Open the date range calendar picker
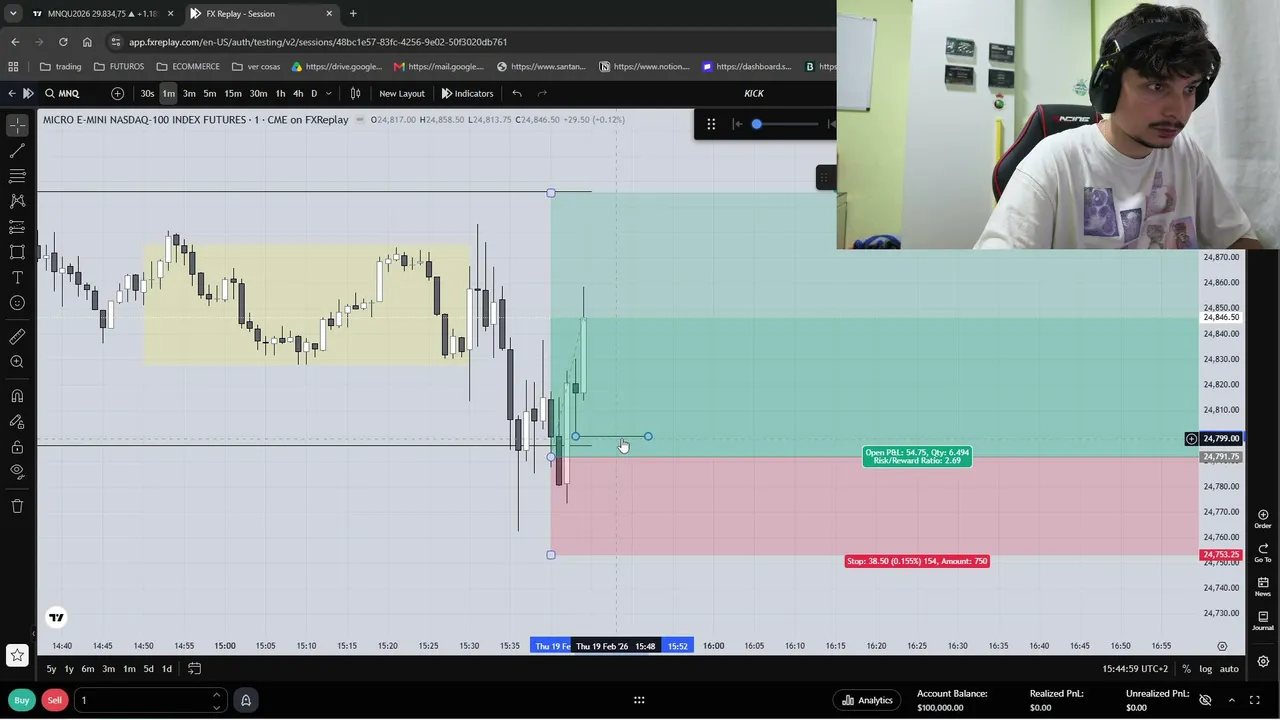 (194, 669)
